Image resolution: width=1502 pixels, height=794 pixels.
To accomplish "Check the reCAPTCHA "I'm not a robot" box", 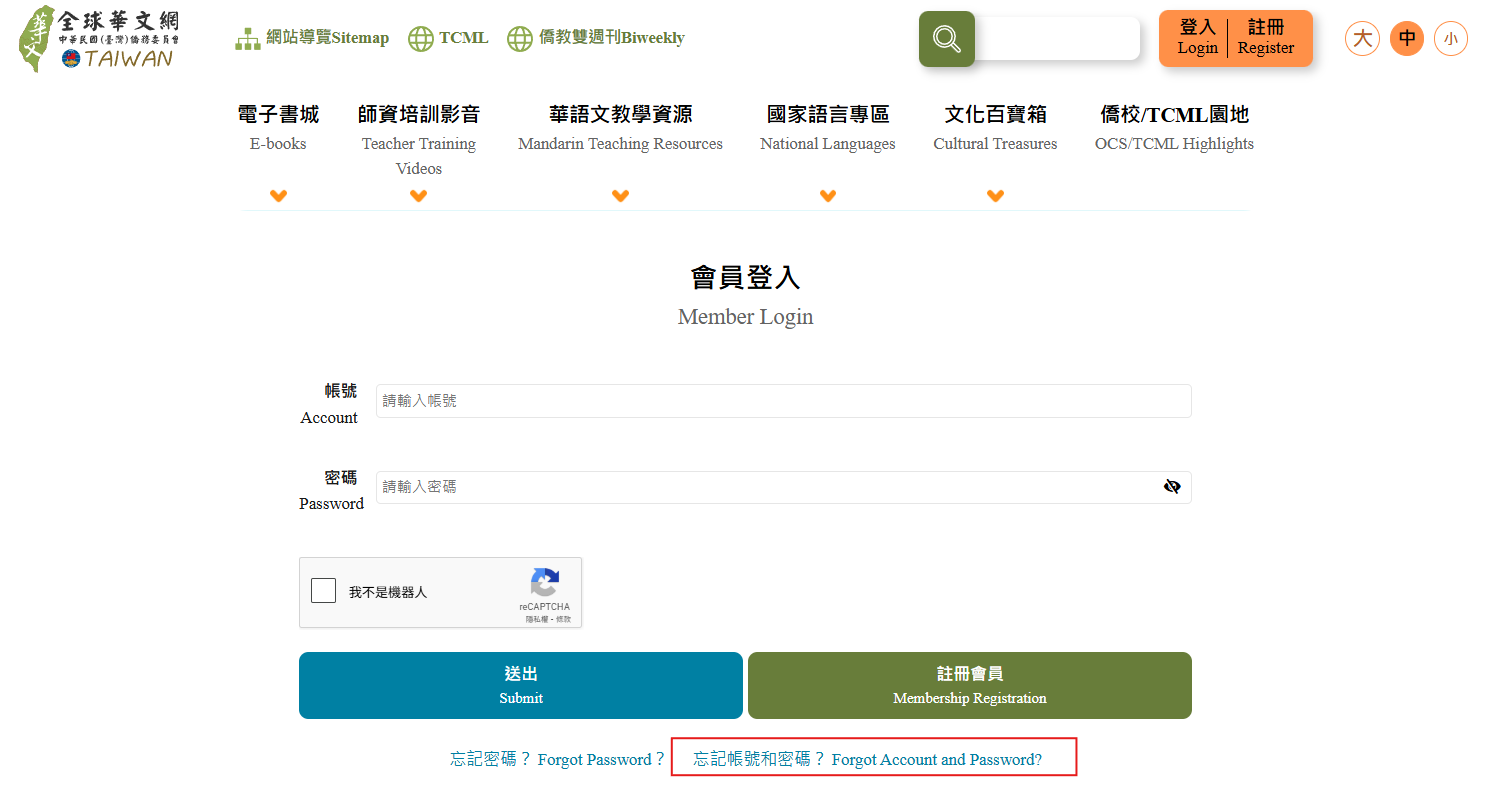I will tap(324, 591).
